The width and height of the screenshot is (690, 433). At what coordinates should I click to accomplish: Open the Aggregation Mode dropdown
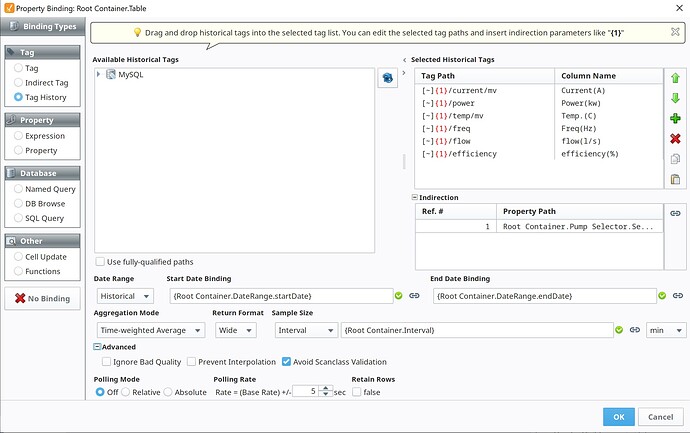[151, 330]
